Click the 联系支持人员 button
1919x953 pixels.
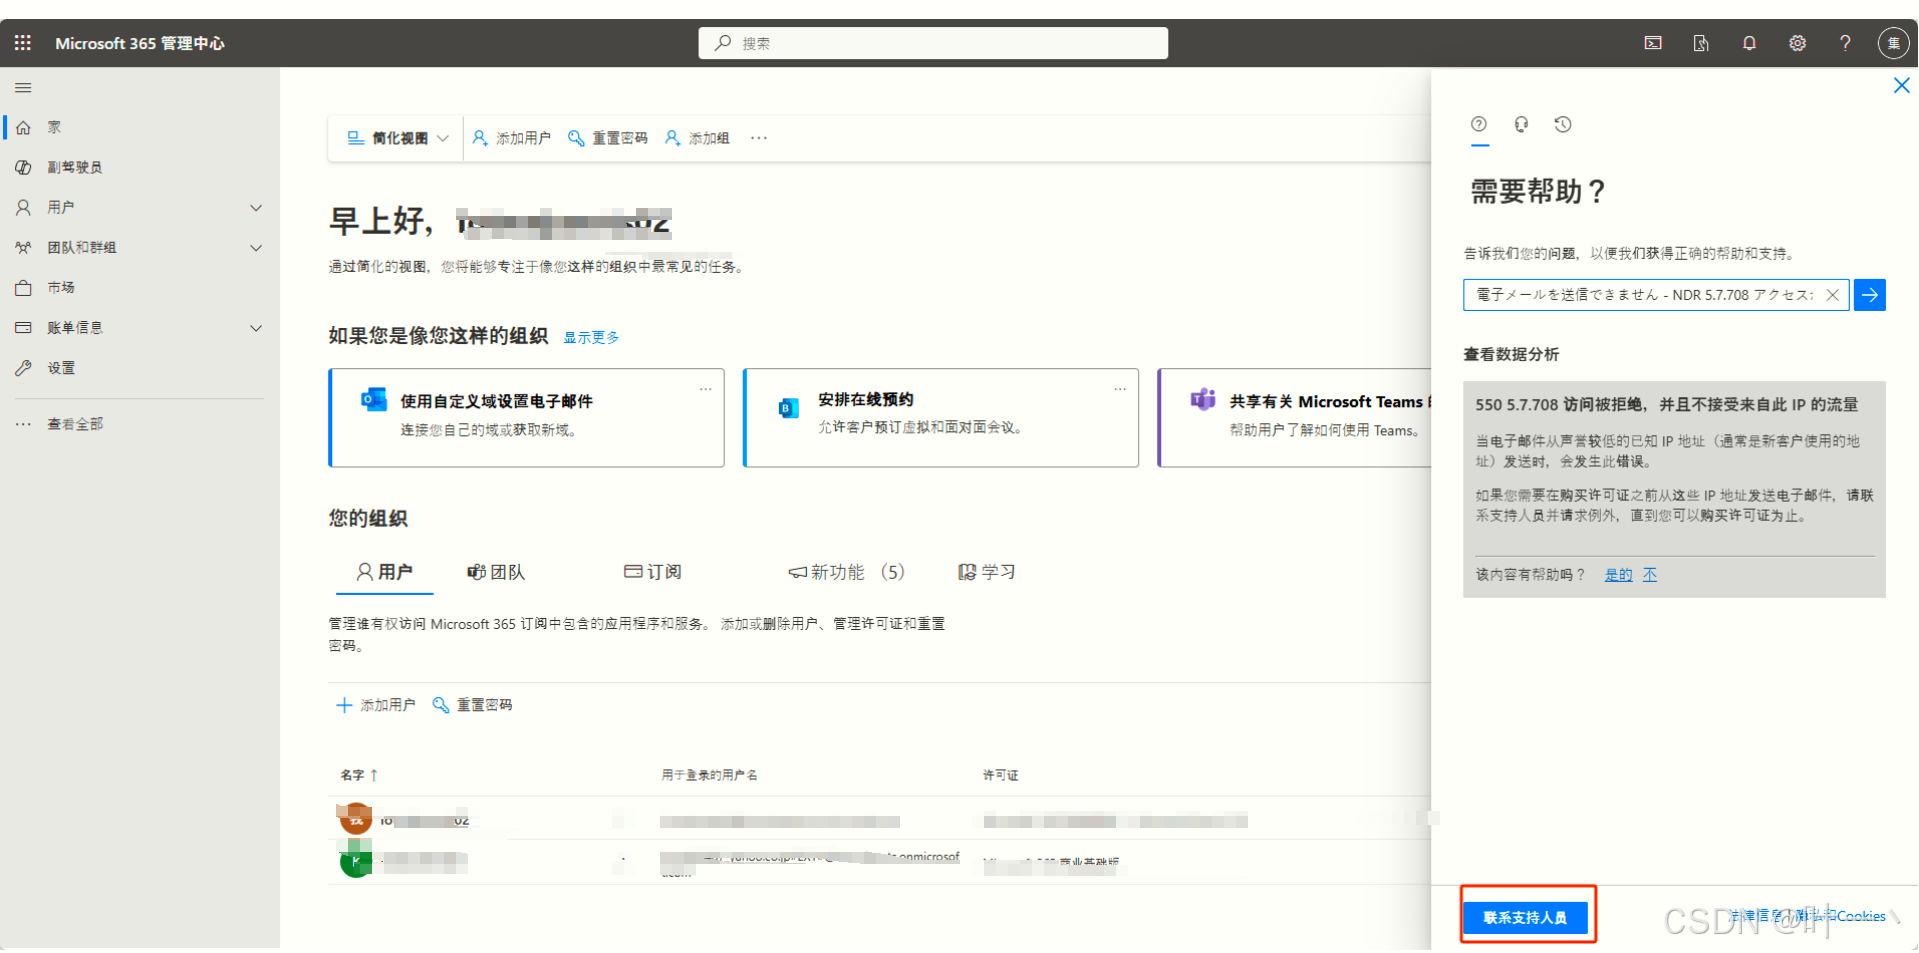[x=1525, y=917]
